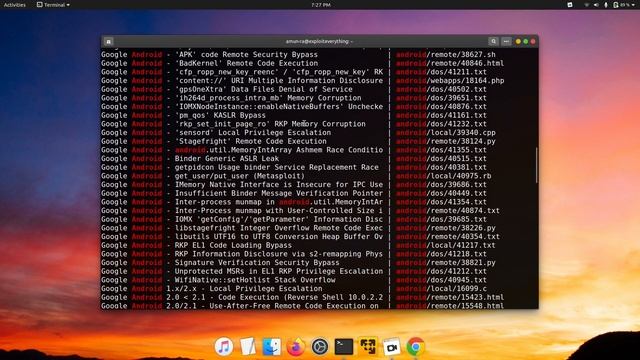Viewport: 640px width, 360px height.
Task: Expand the system menu arrow in top bar
Action: [634, 5]
